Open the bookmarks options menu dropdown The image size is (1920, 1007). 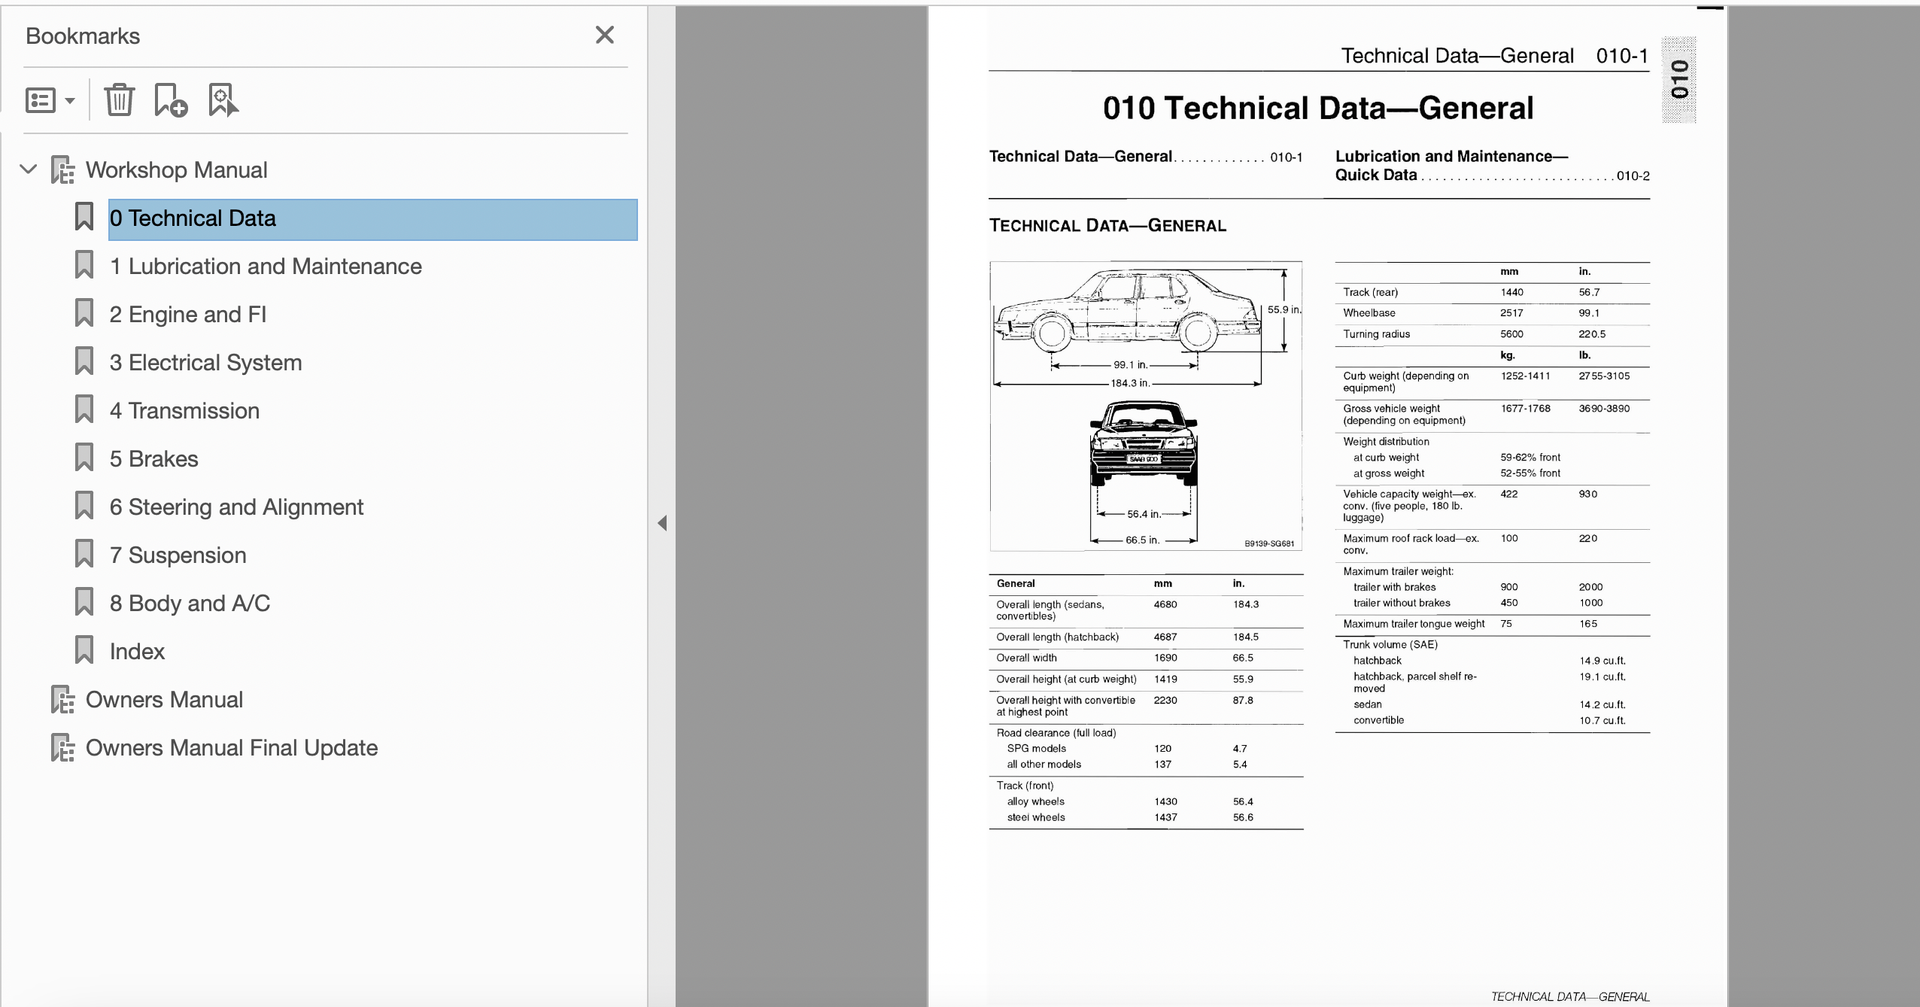pos(49,100)
